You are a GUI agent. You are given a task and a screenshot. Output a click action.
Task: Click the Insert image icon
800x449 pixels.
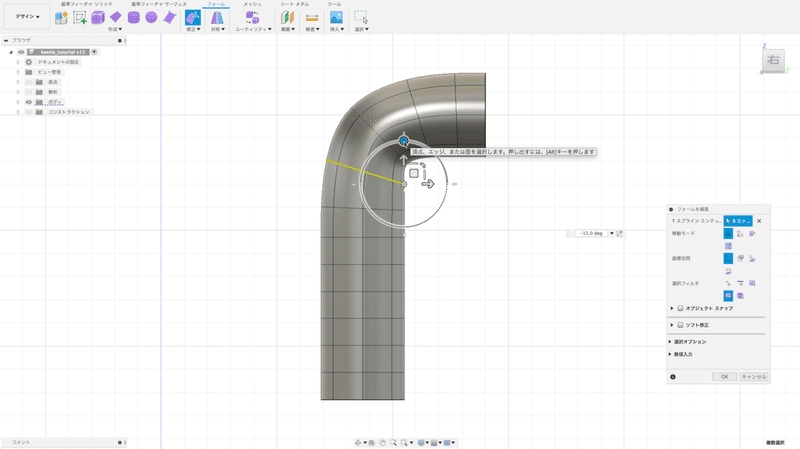[336, 18]
